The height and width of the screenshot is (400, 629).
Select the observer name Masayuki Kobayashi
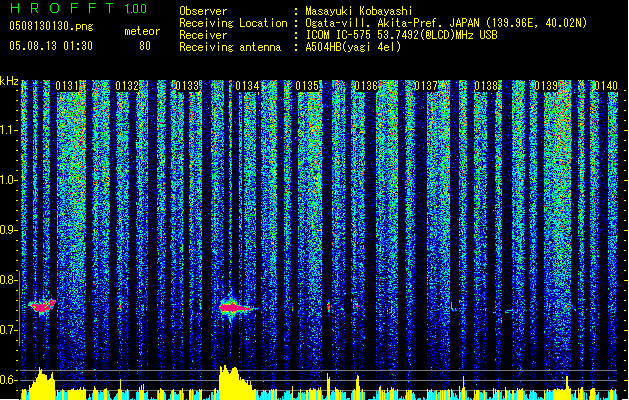pos(359,11)
